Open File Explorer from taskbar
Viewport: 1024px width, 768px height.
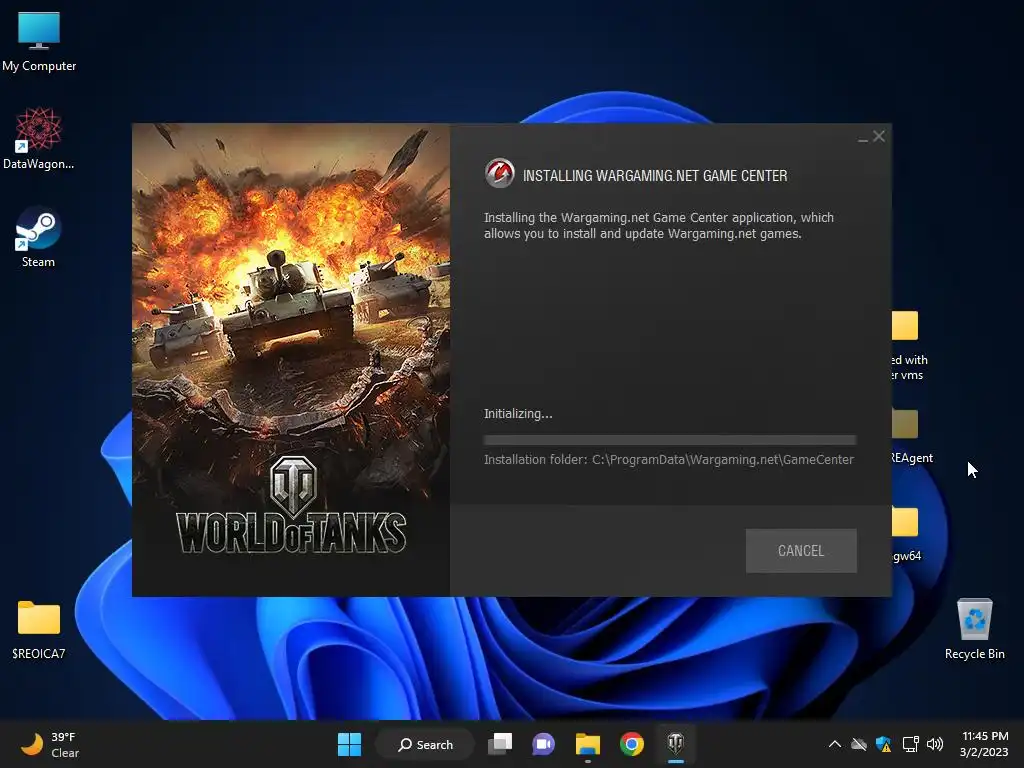tap(588, 744)
